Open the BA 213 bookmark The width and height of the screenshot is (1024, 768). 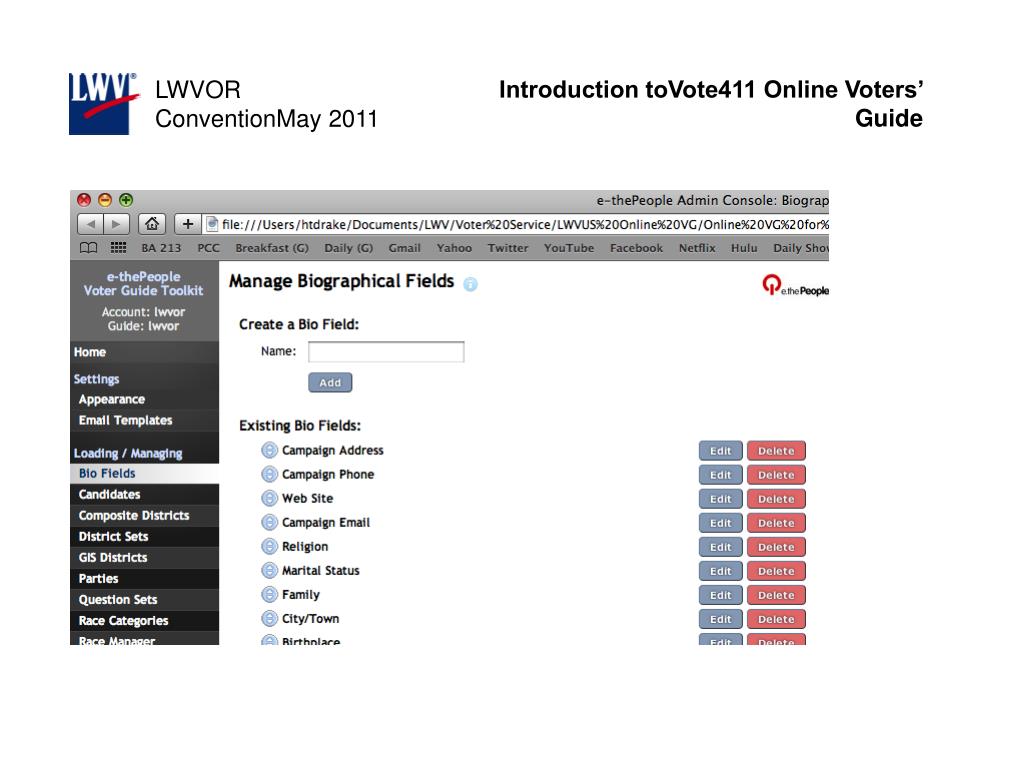tap(161, 248)
